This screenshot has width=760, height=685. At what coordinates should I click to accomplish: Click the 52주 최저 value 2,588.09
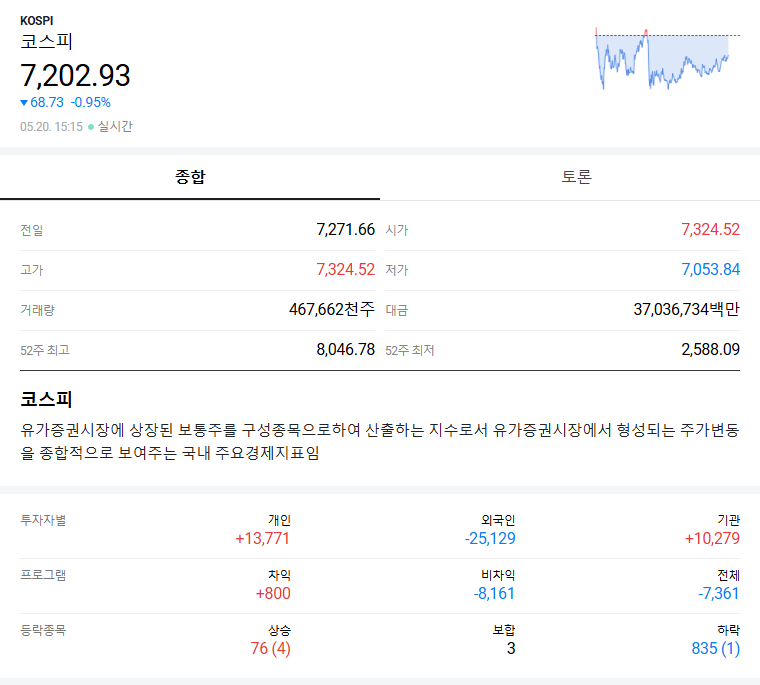711,349
